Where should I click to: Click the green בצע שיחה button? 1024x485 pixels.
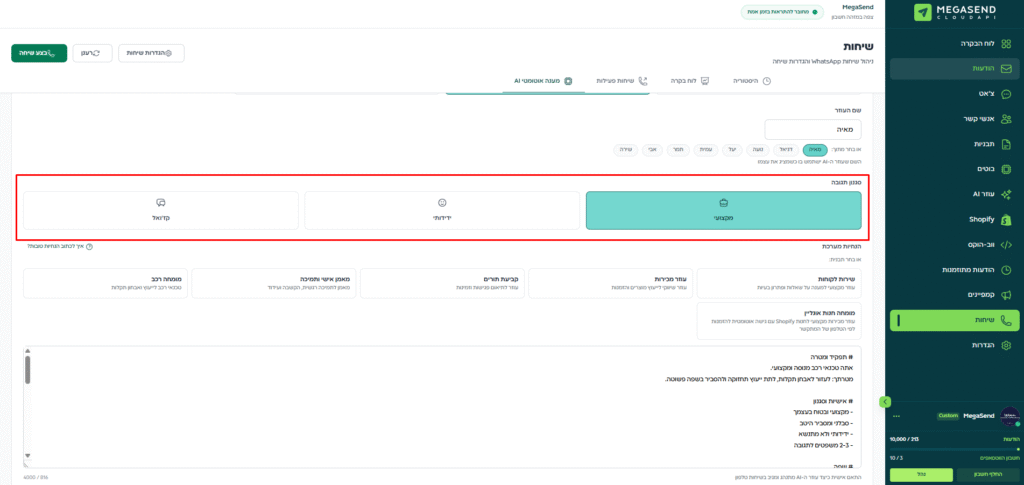click(39, 53)
